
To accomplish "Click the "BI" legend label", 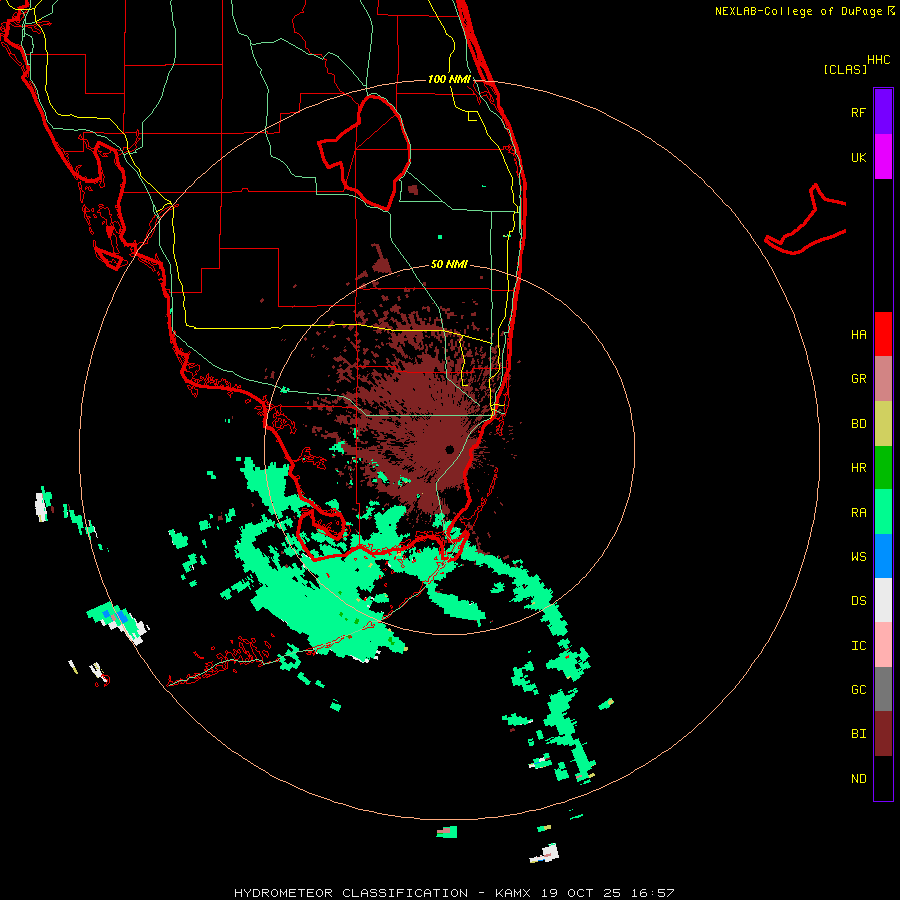I will tap(858, 734).
